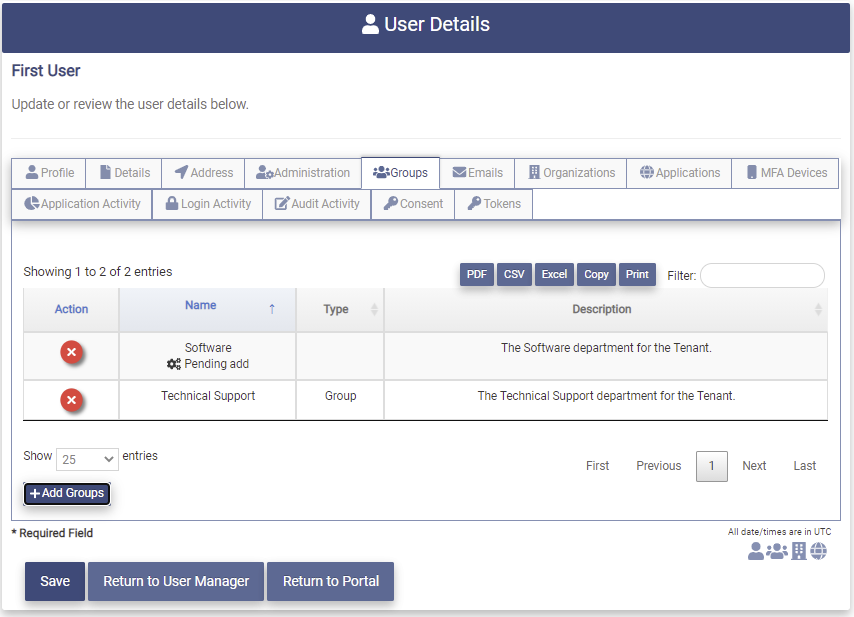Open the Profile tab
Screen dimensions: 854x617
click(x=49, y=173)
